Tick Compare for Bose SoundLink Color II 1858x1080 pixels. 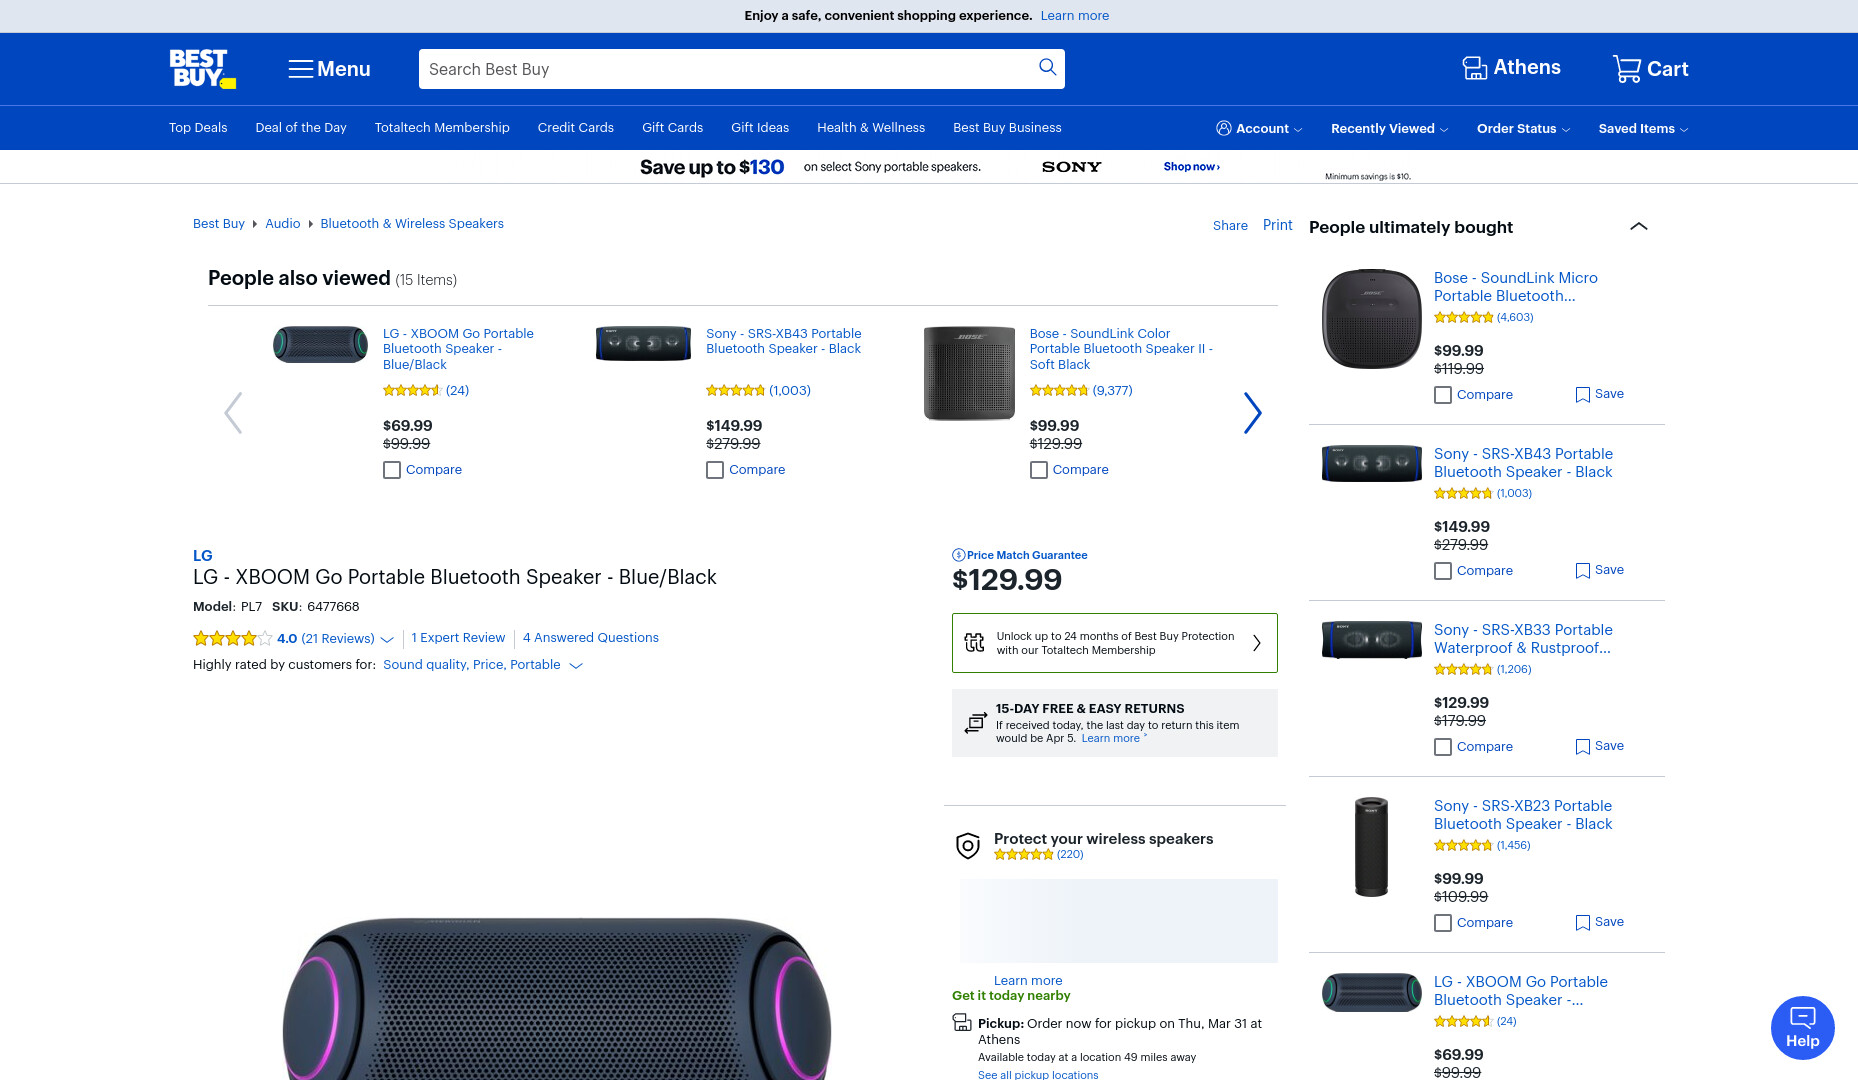(x=1039, y=470)
